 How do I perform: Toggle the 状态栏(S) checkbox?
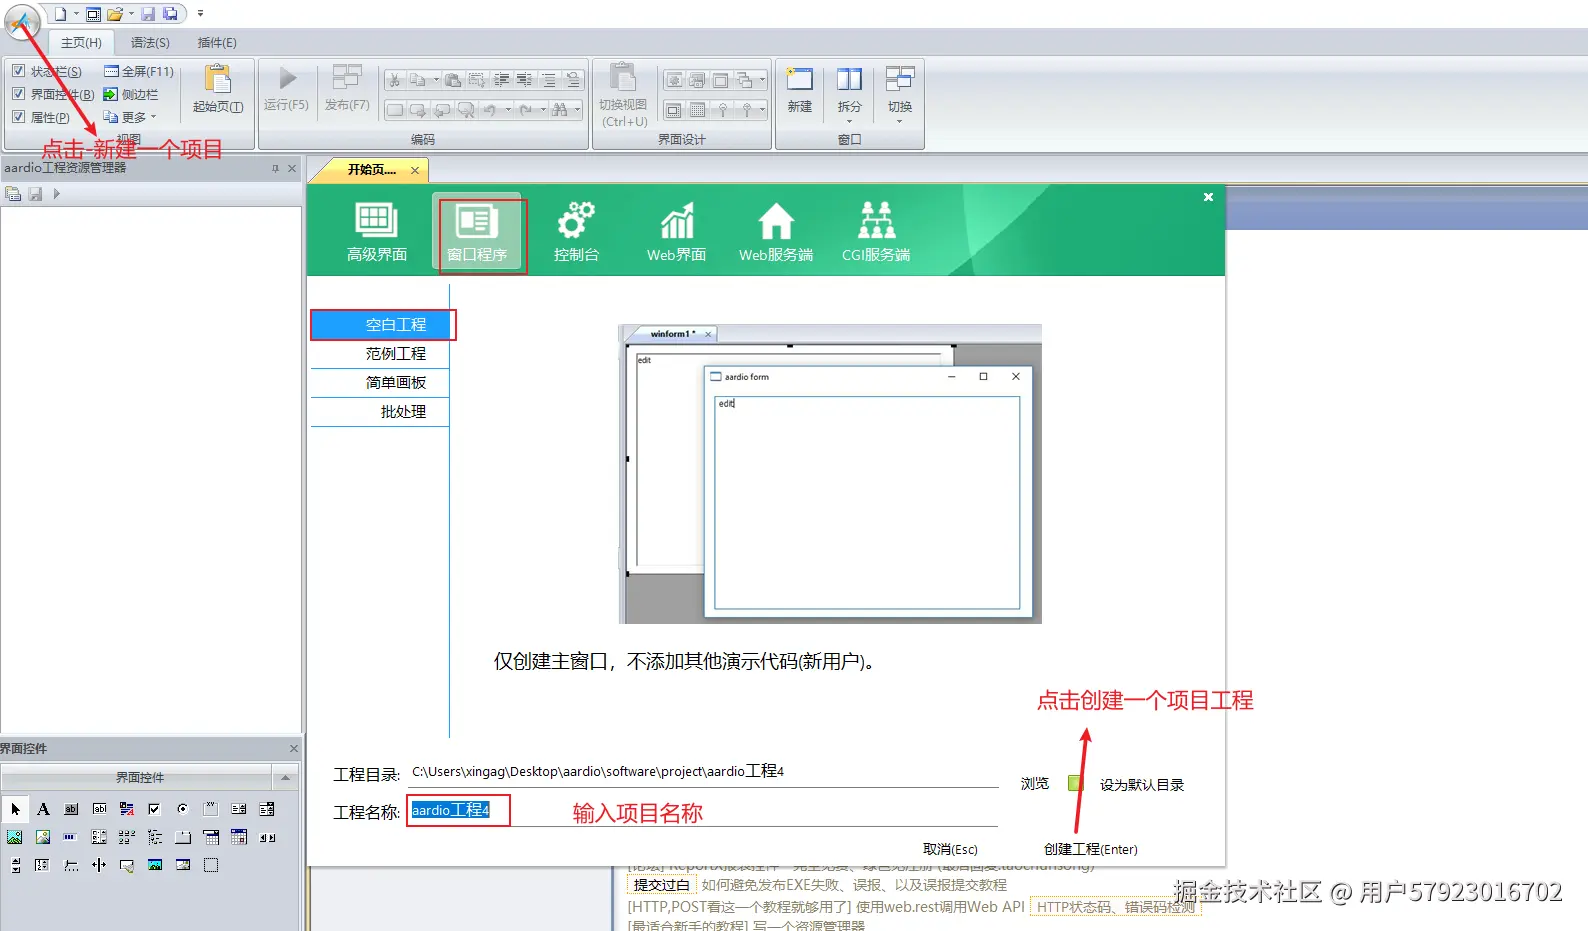click(18, 71)
